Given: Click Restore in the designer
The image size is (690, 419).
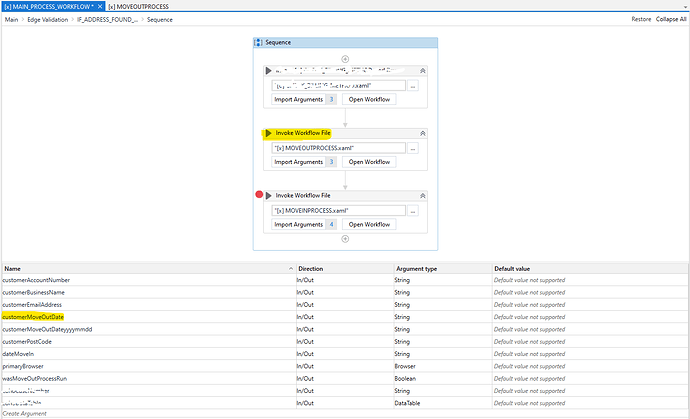Looking at the screenshot, I should pos(641,19).
